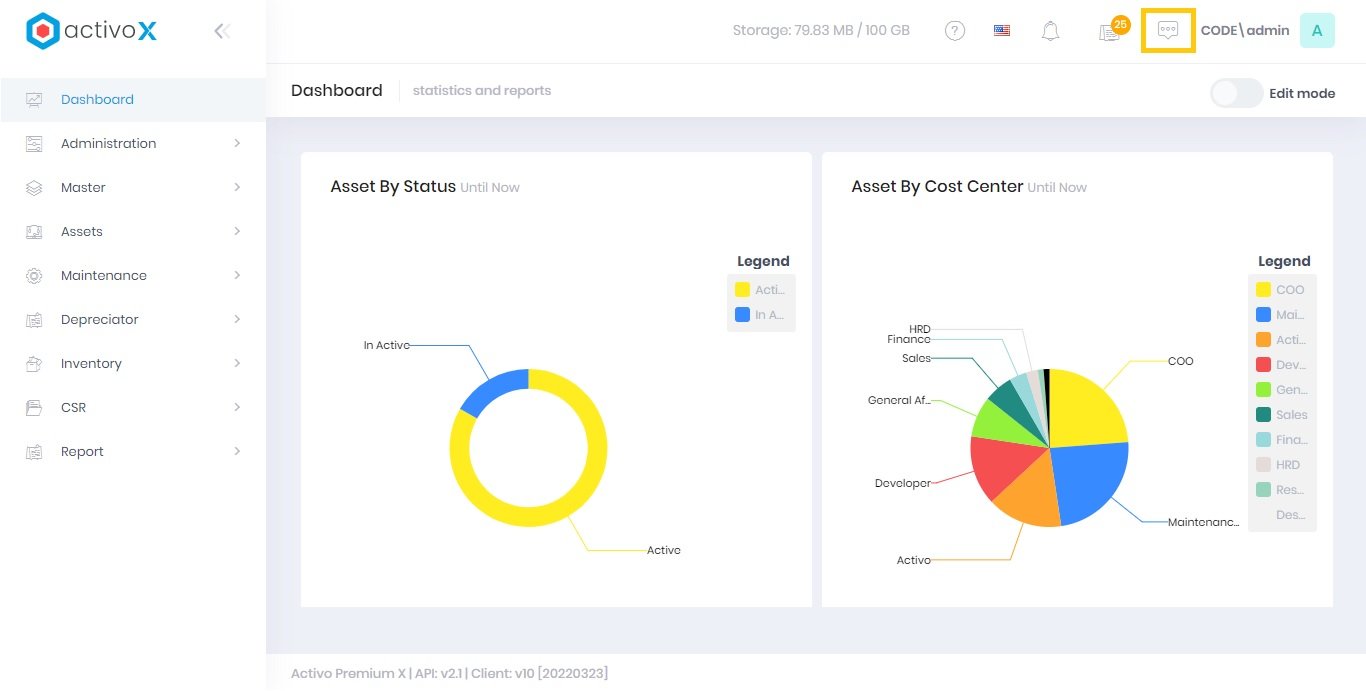Viewport: 1366px width, 691px height.
Task: Open the Assets sidebar menu
Action: coord(82,231)
